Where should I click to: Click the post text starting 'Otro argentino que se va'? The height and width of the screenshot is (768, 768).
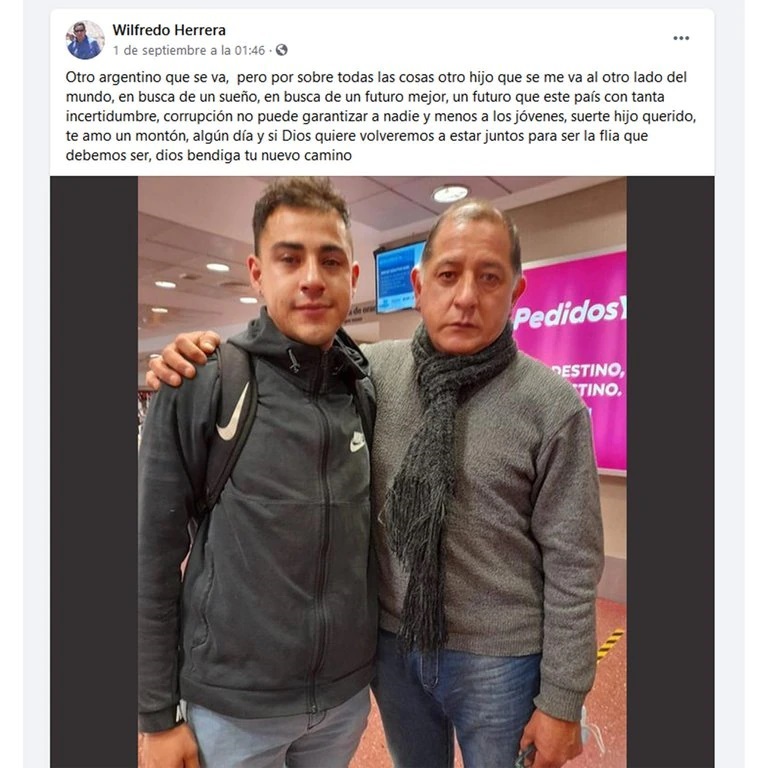point(381,116)
